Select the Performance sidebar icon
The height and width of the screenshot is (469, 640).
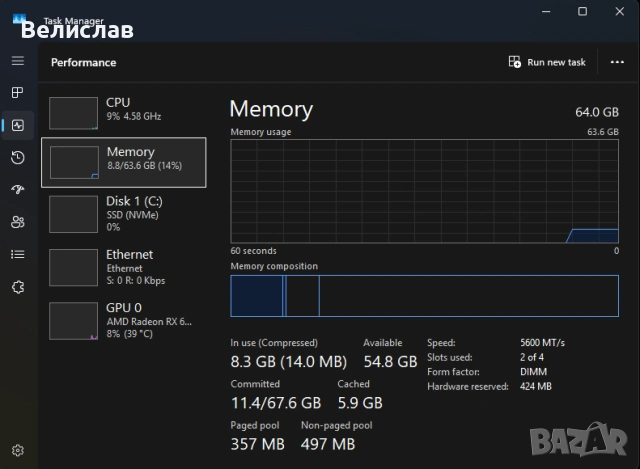click(17, 125)
